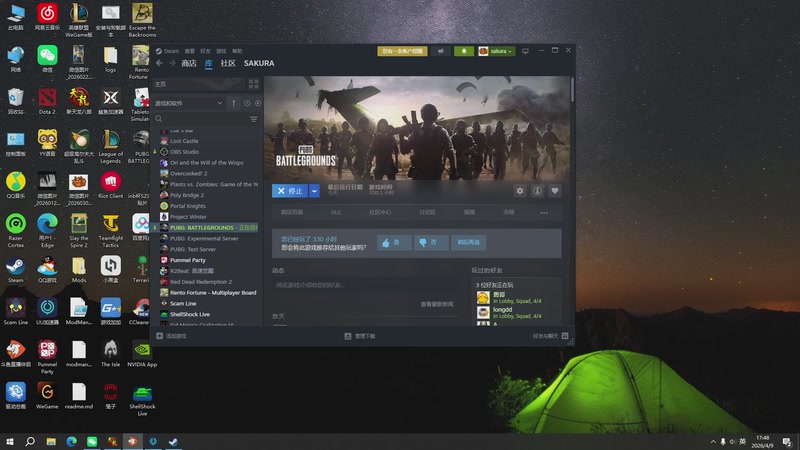Open the WeChat desktop icon

(x=47, y=58)
